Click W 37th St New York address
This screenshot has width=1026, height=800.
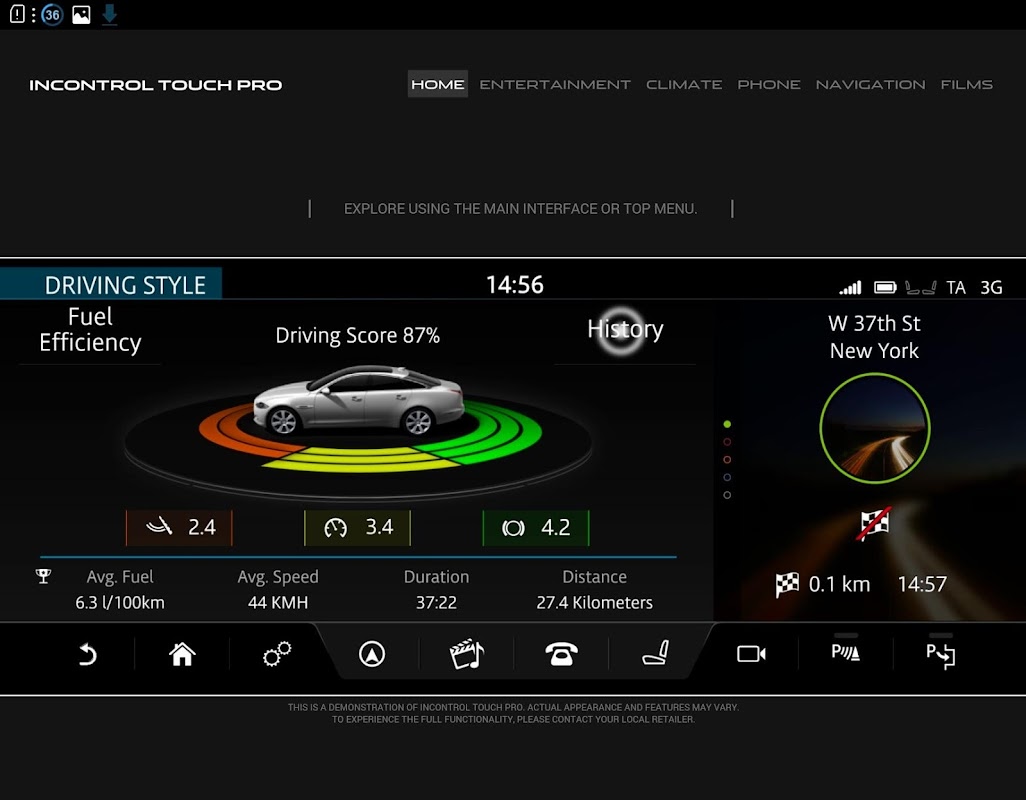pos(874,337)
